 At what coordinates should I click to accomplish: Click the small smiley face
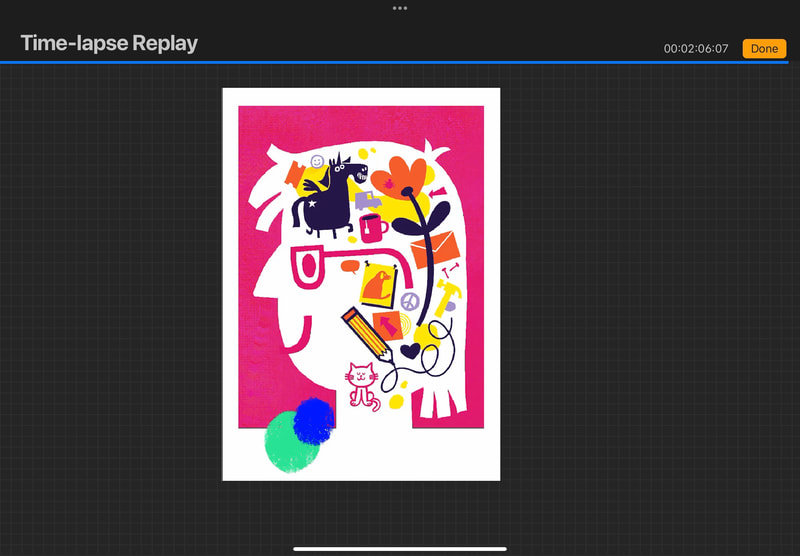pyautogui.click(x=317, y=161)
